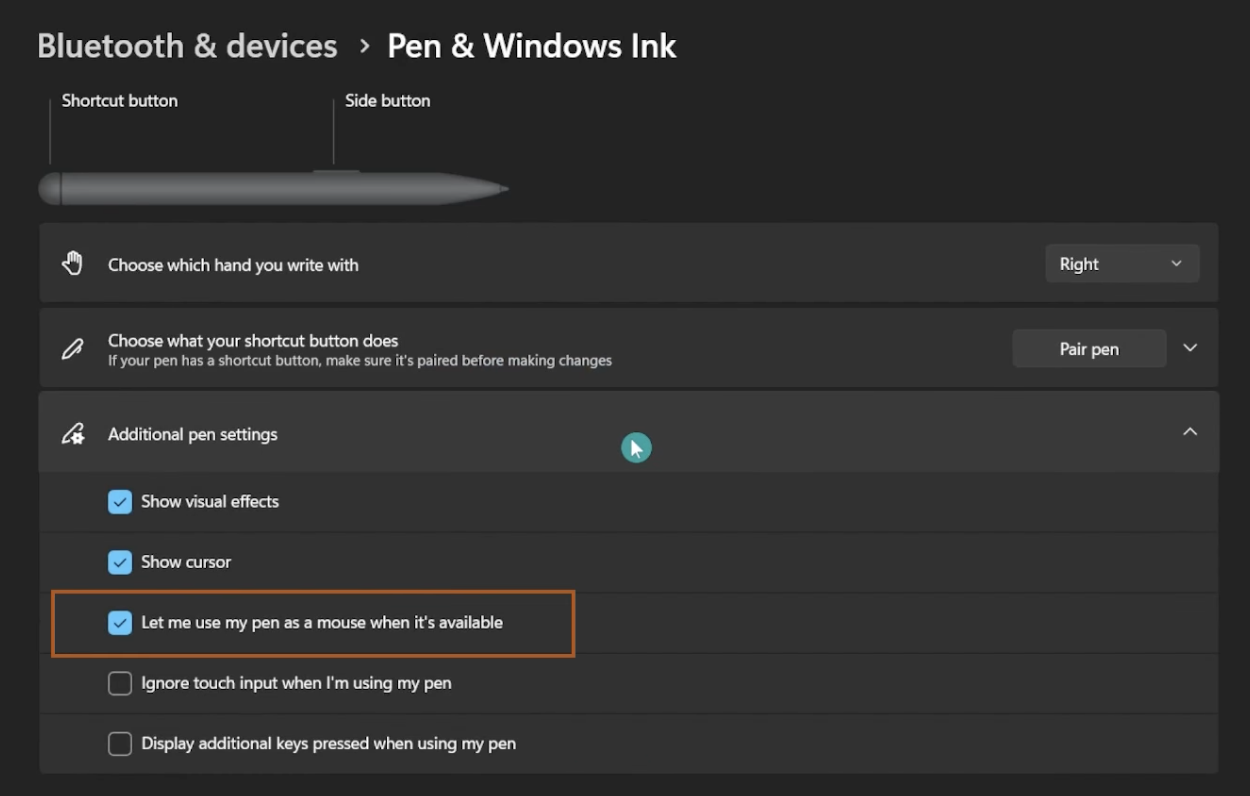Disable Show visual effects
The height and width of the screenshot is (796, 1250).
[120, 501]
